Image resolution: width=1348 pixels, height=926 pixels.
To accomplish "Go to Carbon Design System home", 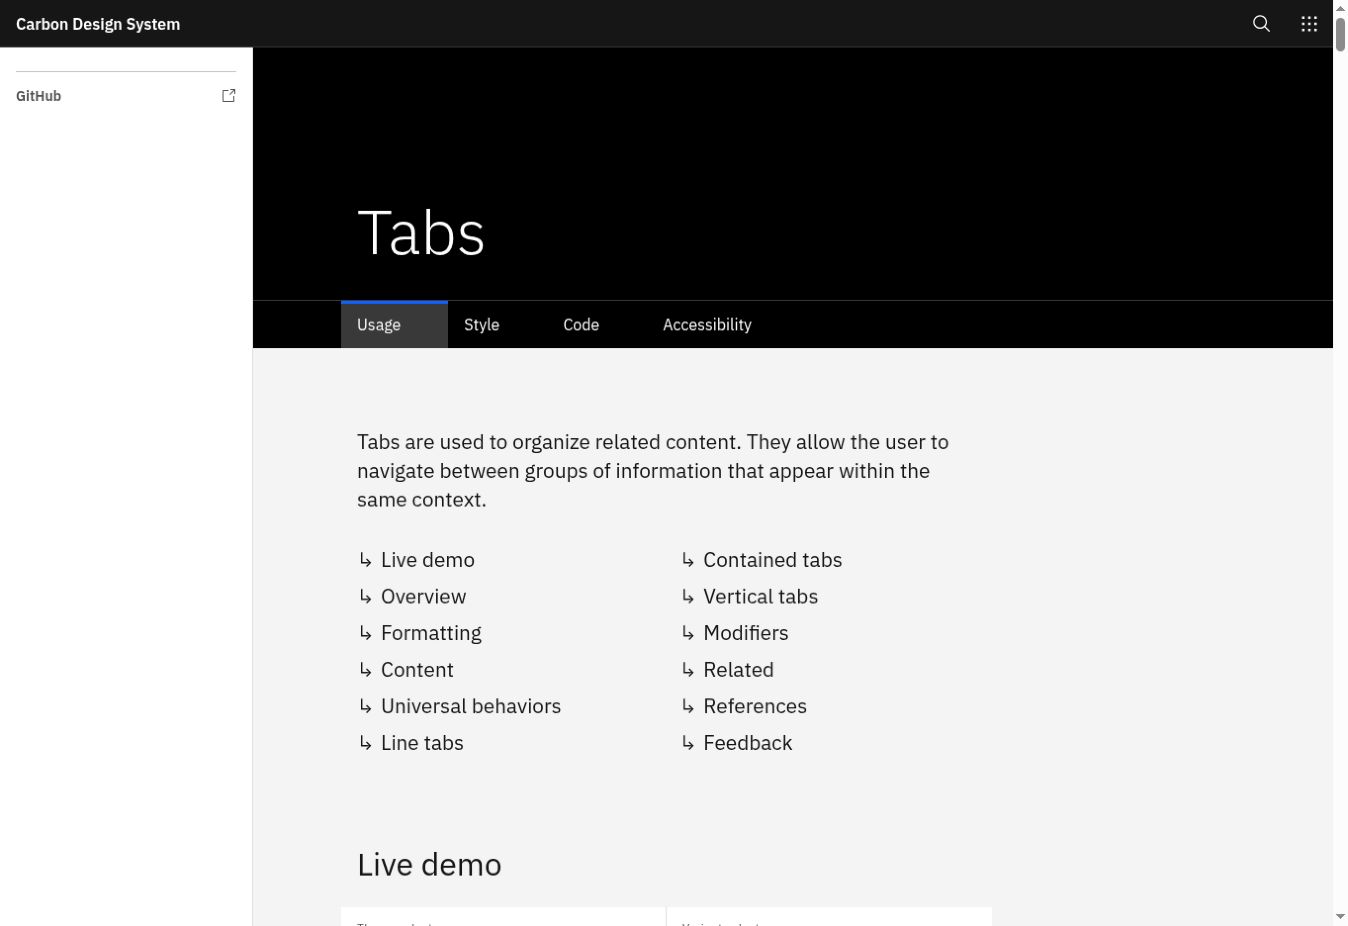I will pos(98,24).
